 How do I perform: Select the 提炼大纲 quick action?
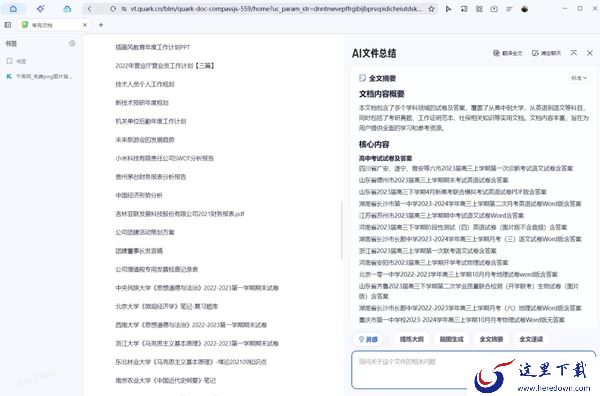click(x=412, y=339)
